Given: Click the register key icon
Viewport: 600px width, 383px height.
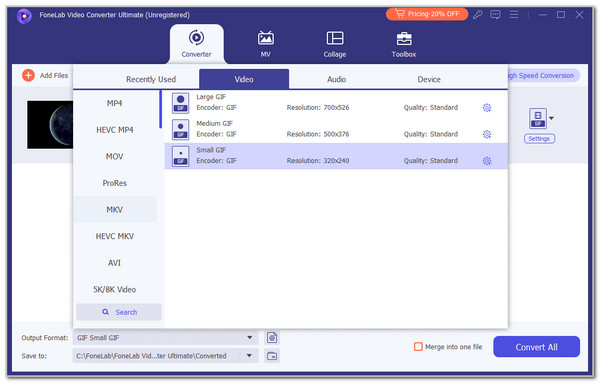Looking at the screenshot, I should (478, 15).
